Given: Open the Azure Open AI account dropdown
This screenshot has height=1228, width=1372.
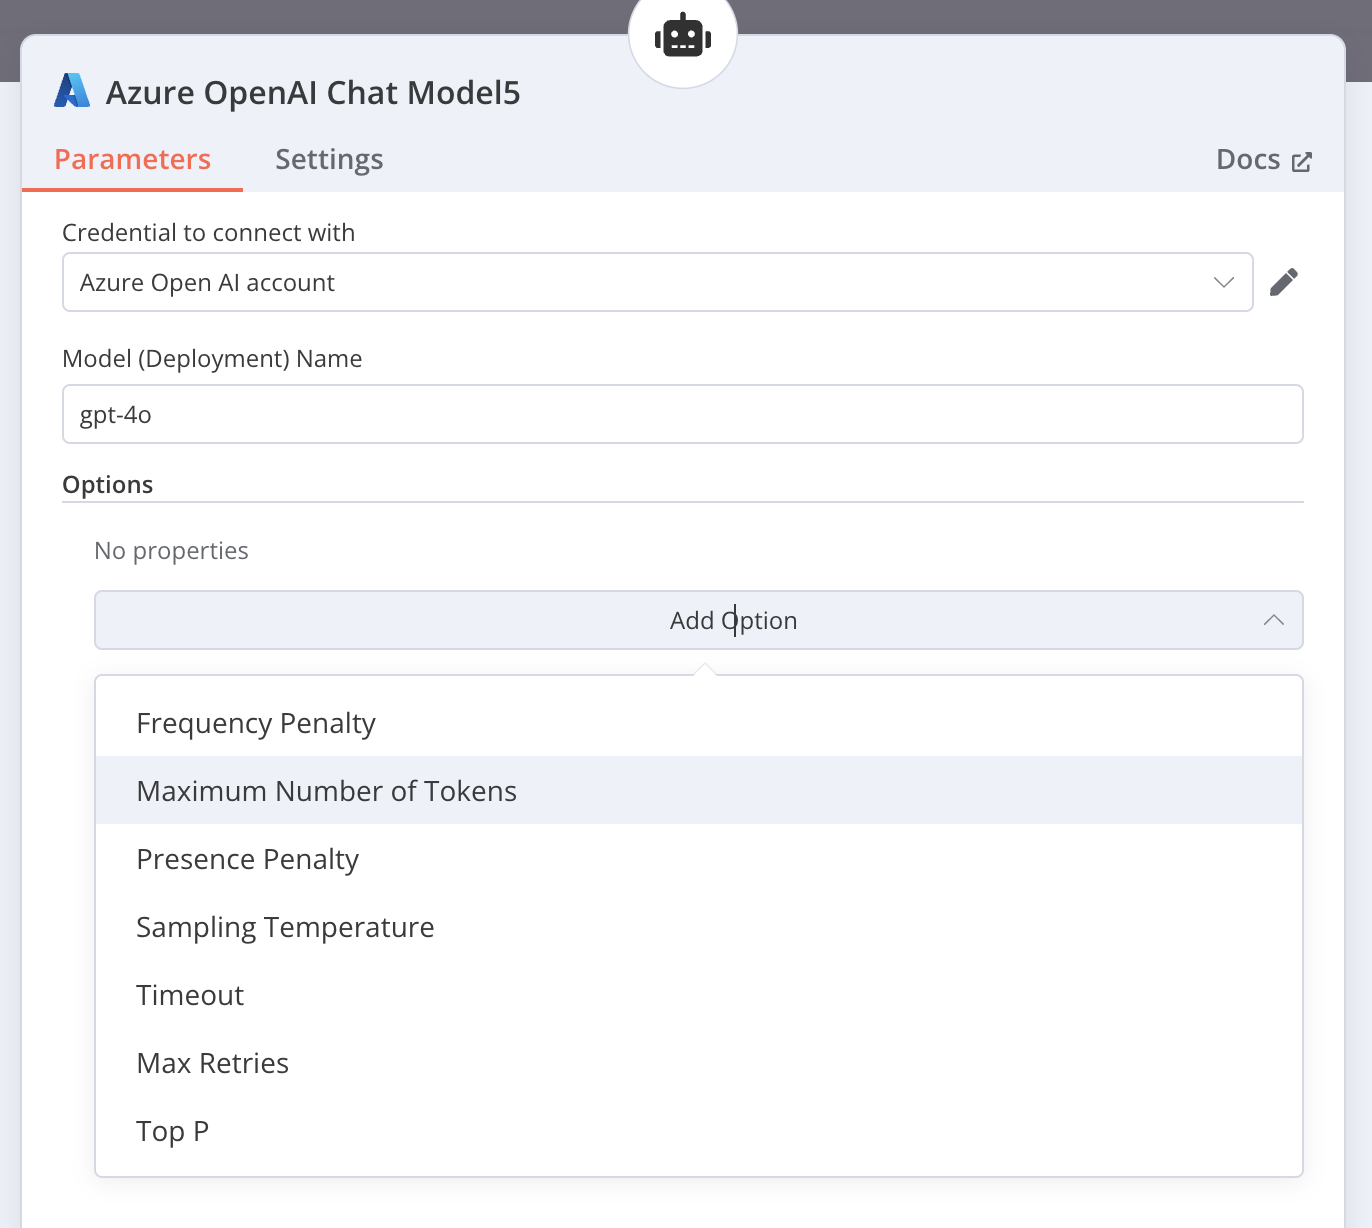Looking at the screenshot, I should [657, 282].
